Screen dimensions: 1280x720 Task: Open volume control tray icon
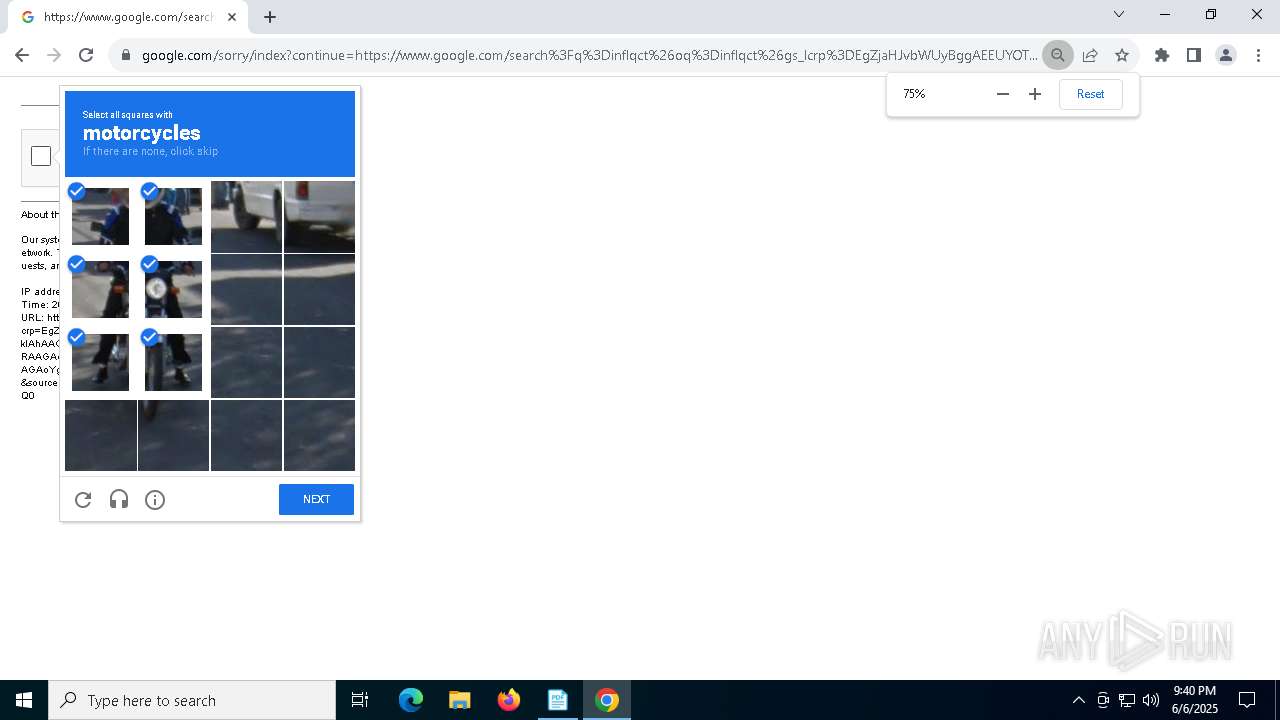1151,700
